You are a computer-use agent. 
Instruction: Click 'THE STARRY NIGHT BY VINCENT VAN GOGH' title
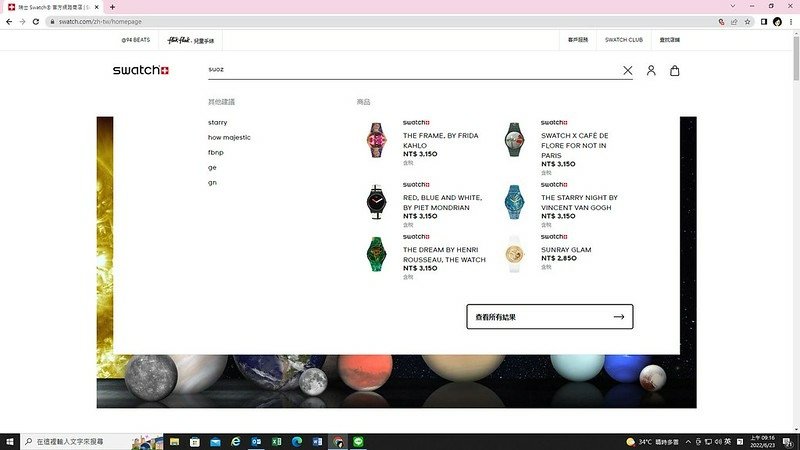pyautogui.click(x=579, y=203)
